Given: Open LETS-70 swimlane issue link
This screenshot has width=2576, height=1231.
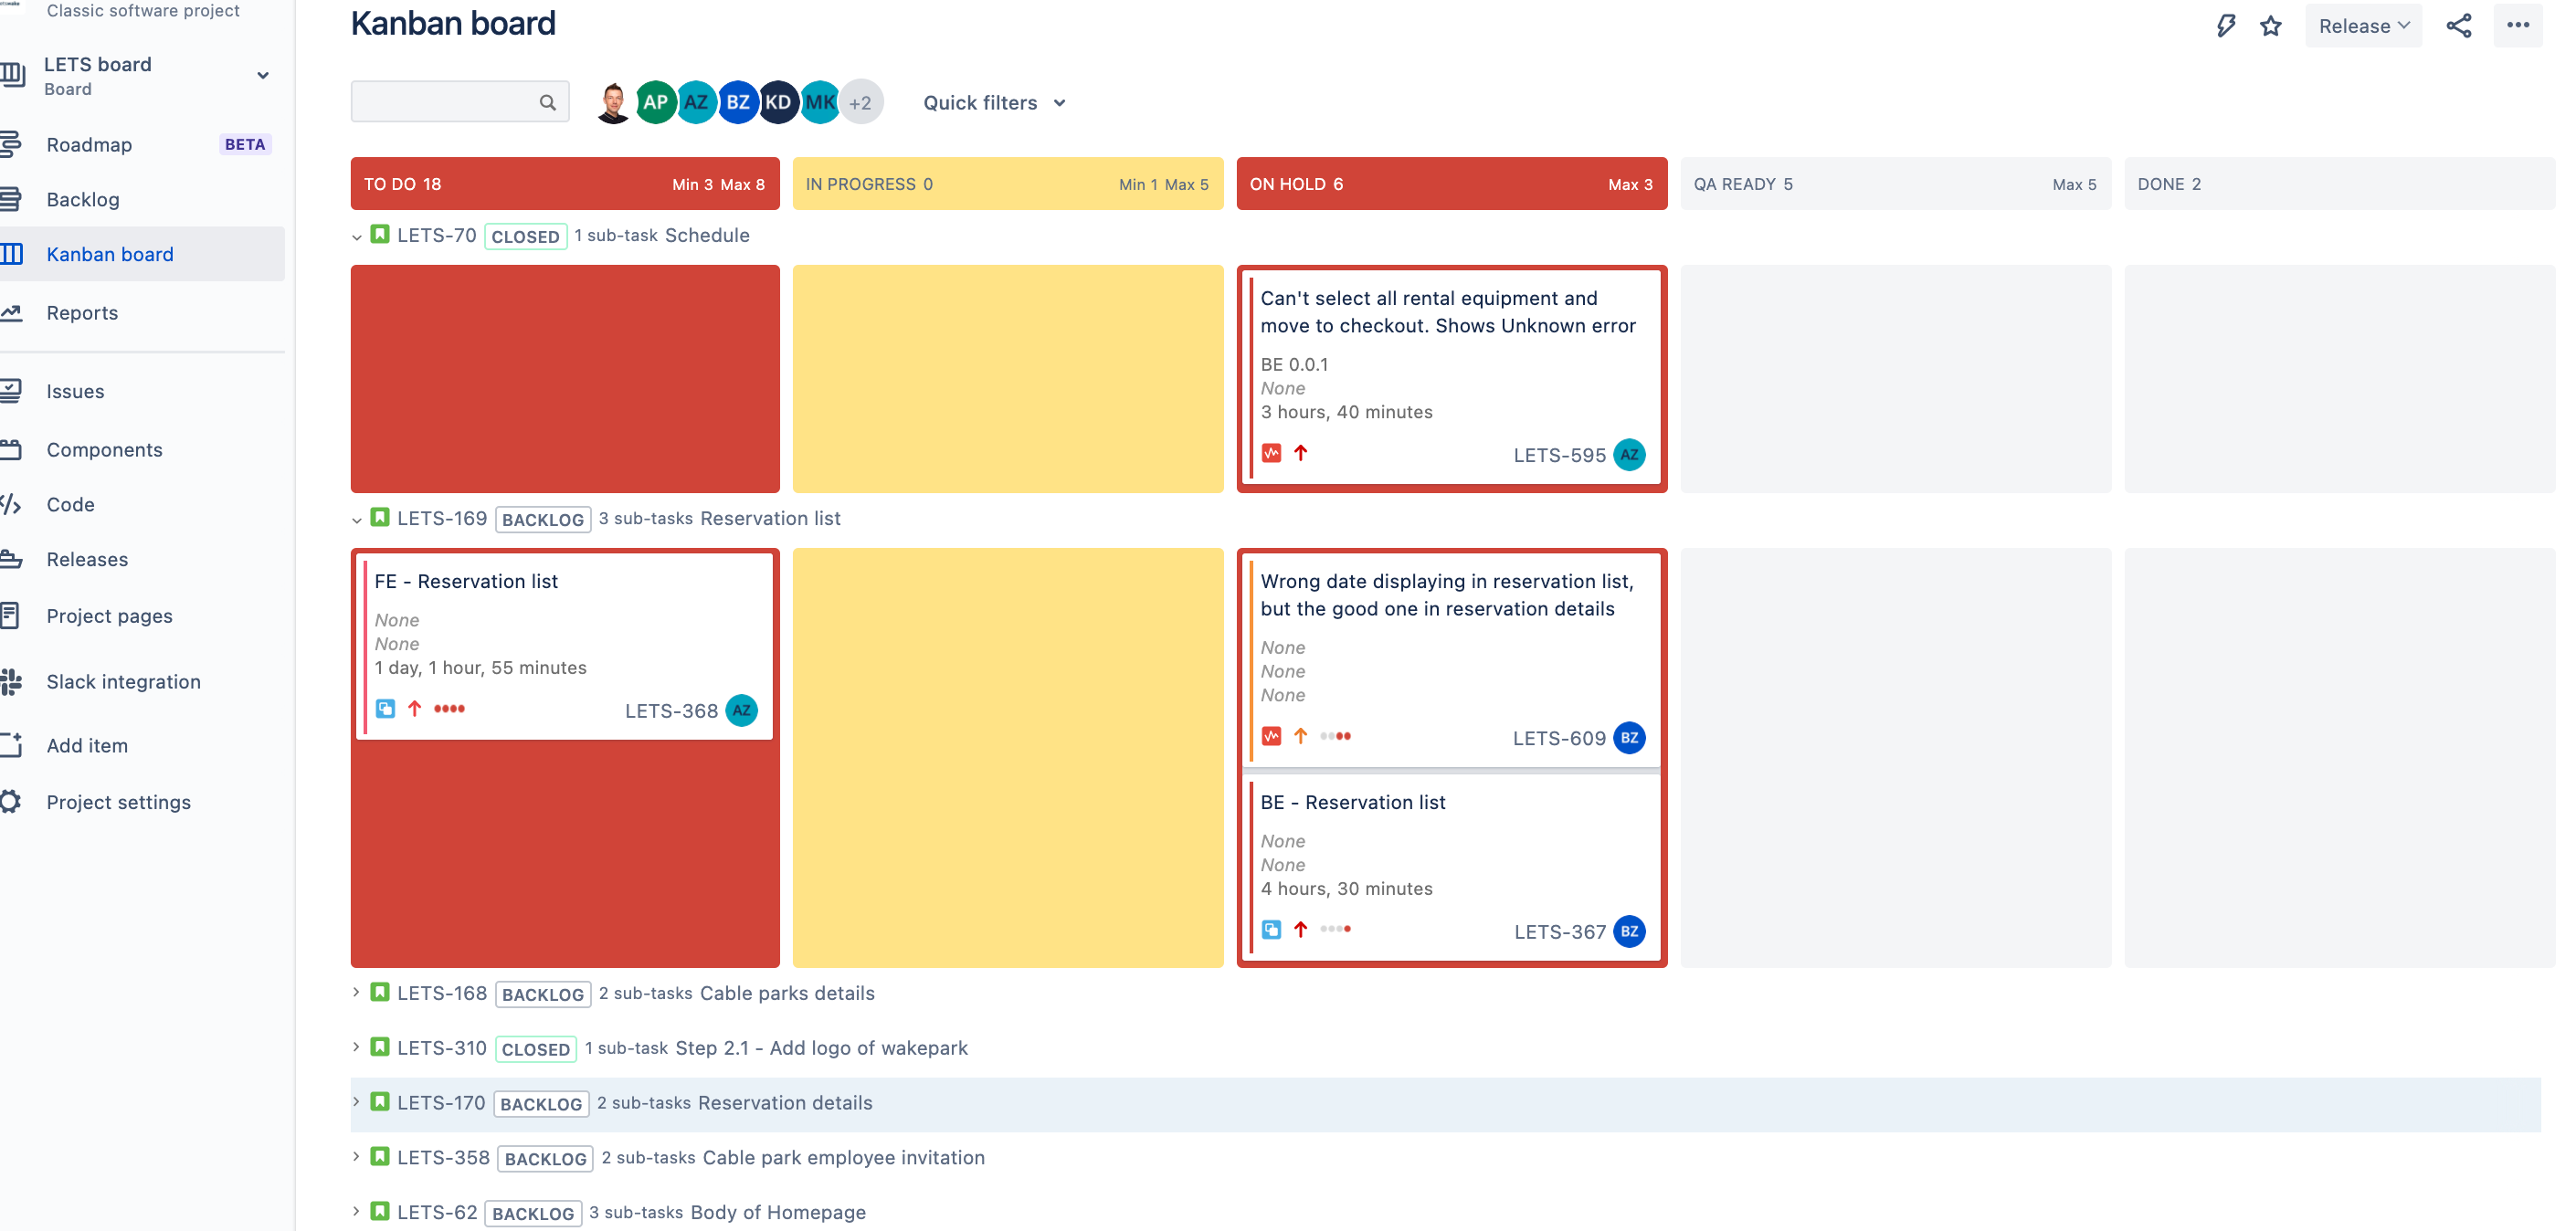Looking at the screenshot, I should pyautogui.click(x=437, y=235).
